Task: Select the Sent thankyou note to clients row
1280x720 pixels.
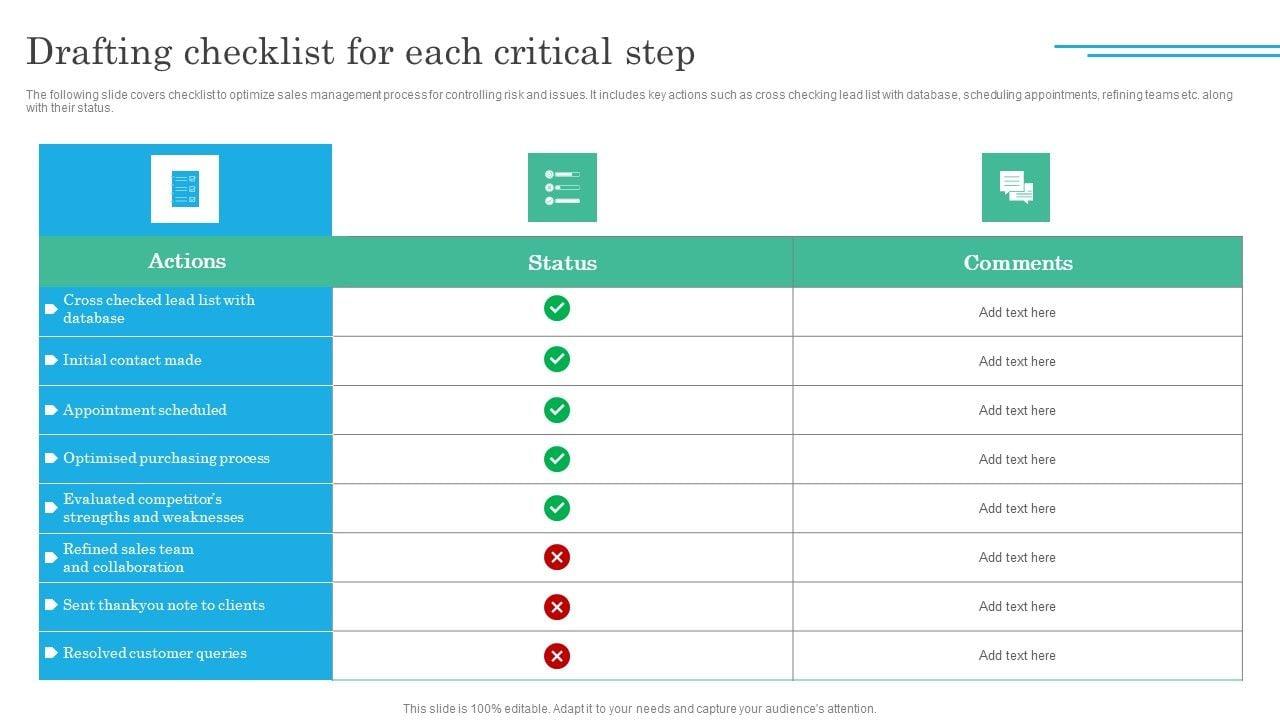Action: 164,606
